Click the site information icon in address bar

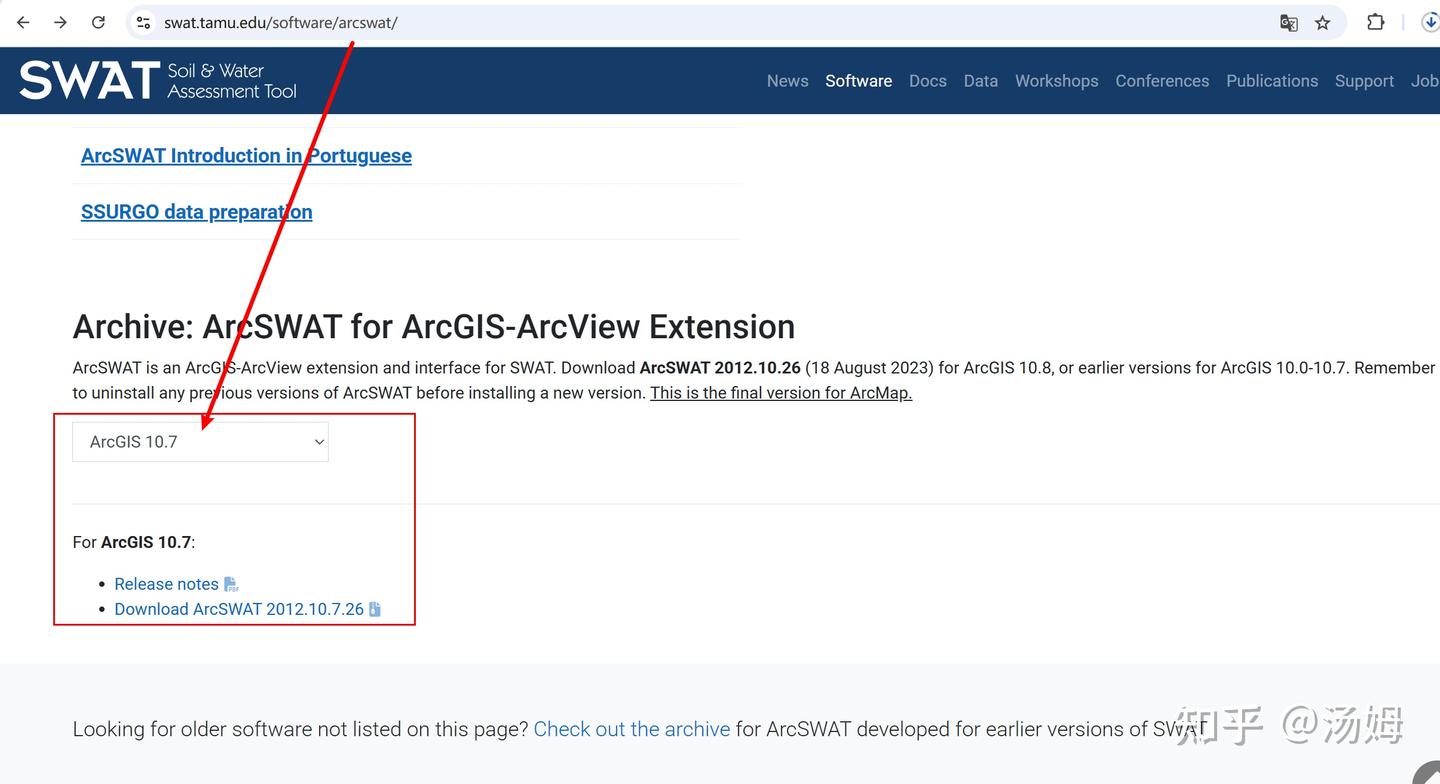click(x=143, y=22)
